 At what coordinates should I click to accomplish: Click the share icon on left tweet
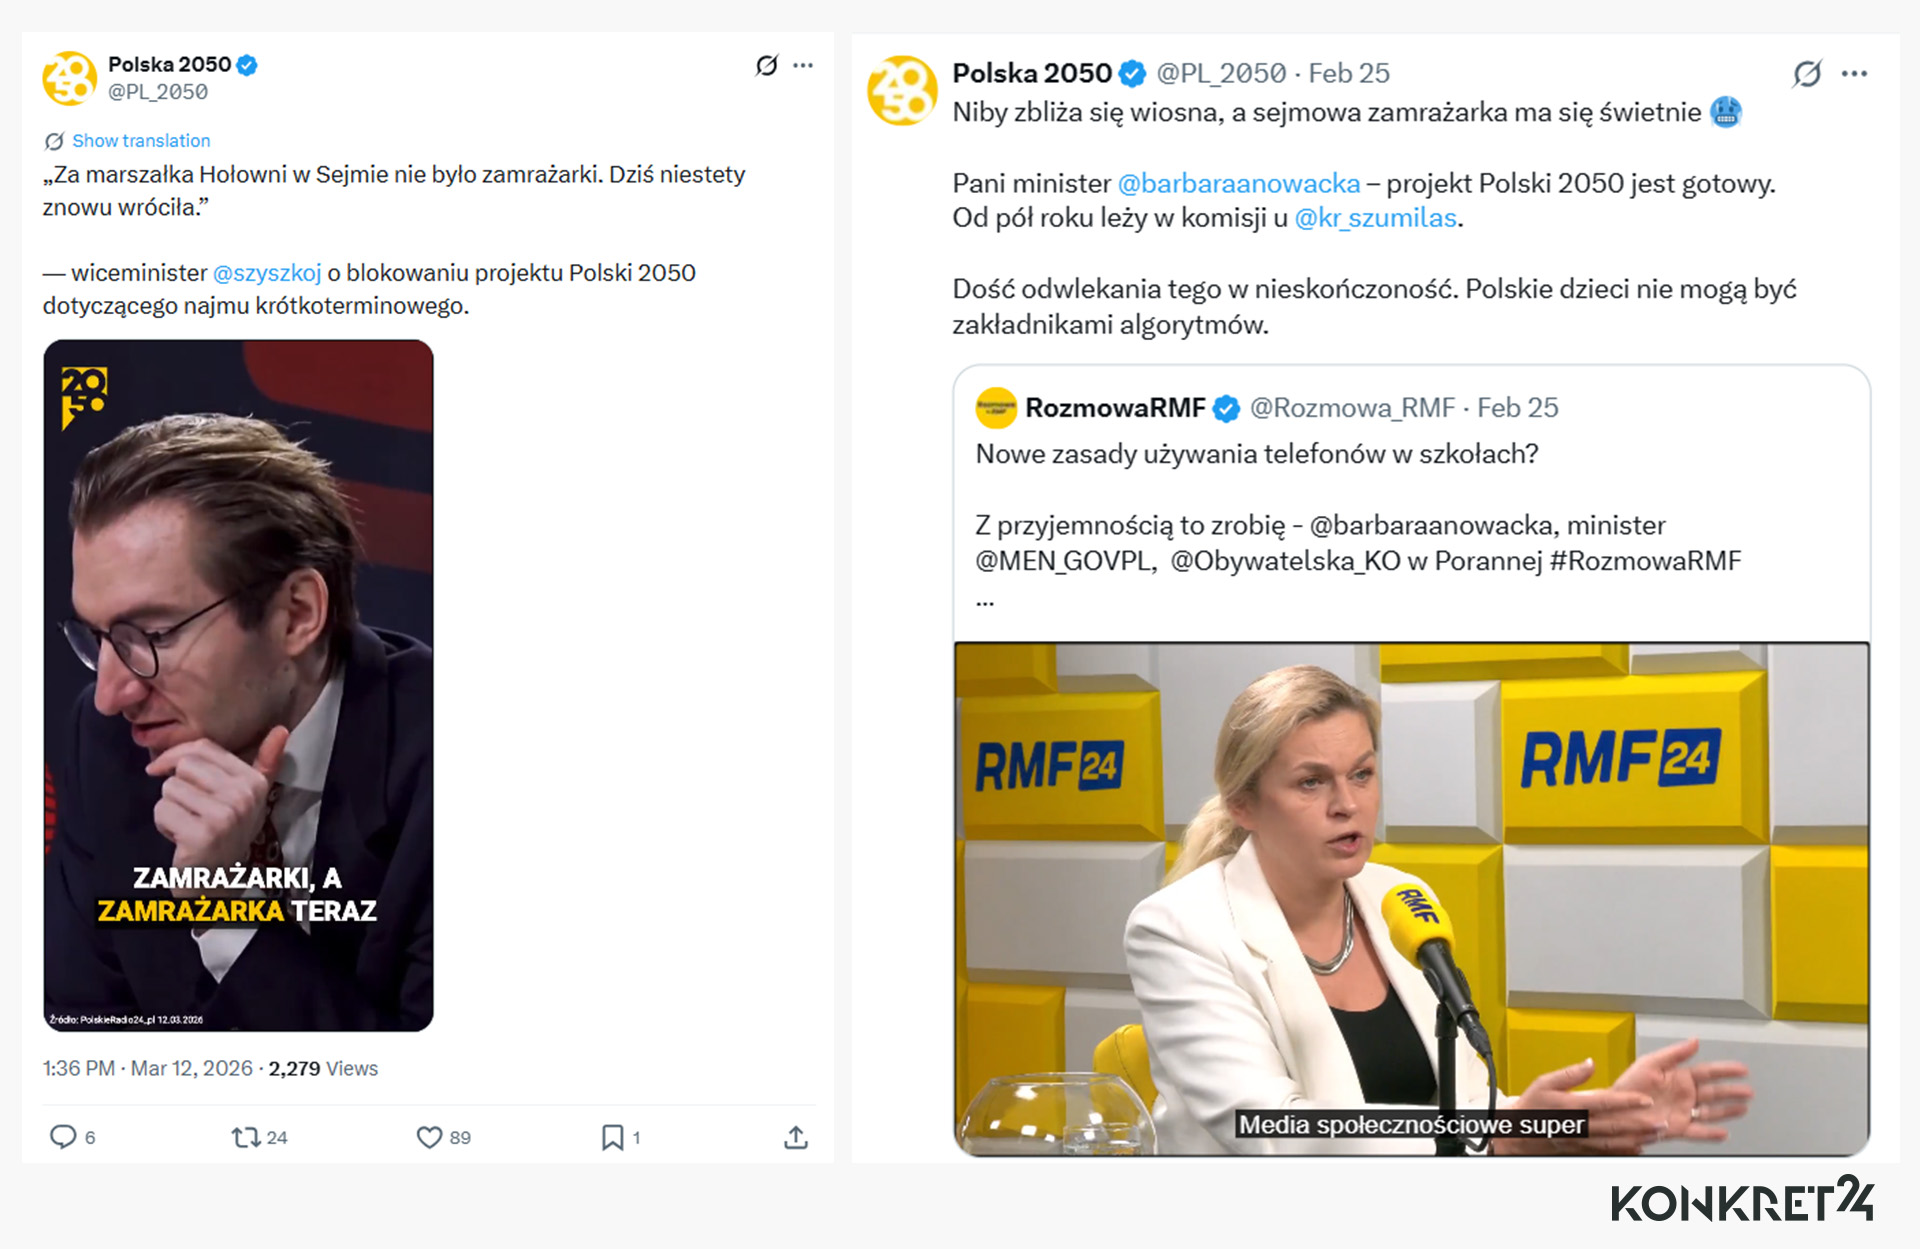[x=796, y=1137]
